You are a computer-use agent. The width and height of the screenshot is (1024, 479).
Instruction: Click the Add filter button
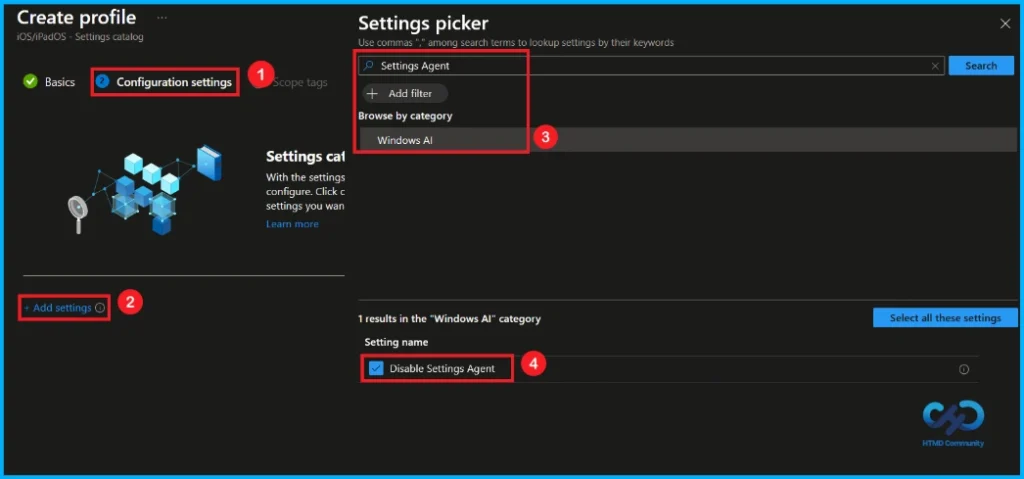[405, 93]
